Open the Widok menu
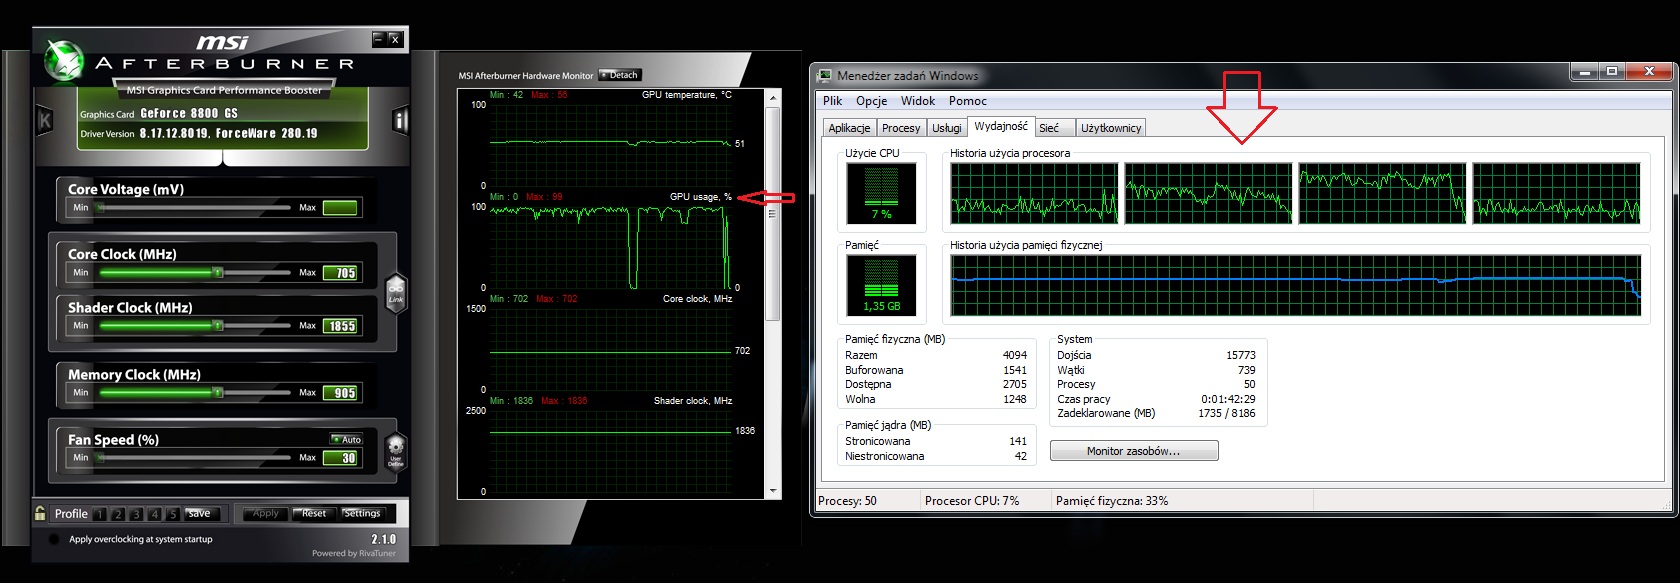Screen dimensions: 1680x583 pyautogui.click(x=917, y=101)
